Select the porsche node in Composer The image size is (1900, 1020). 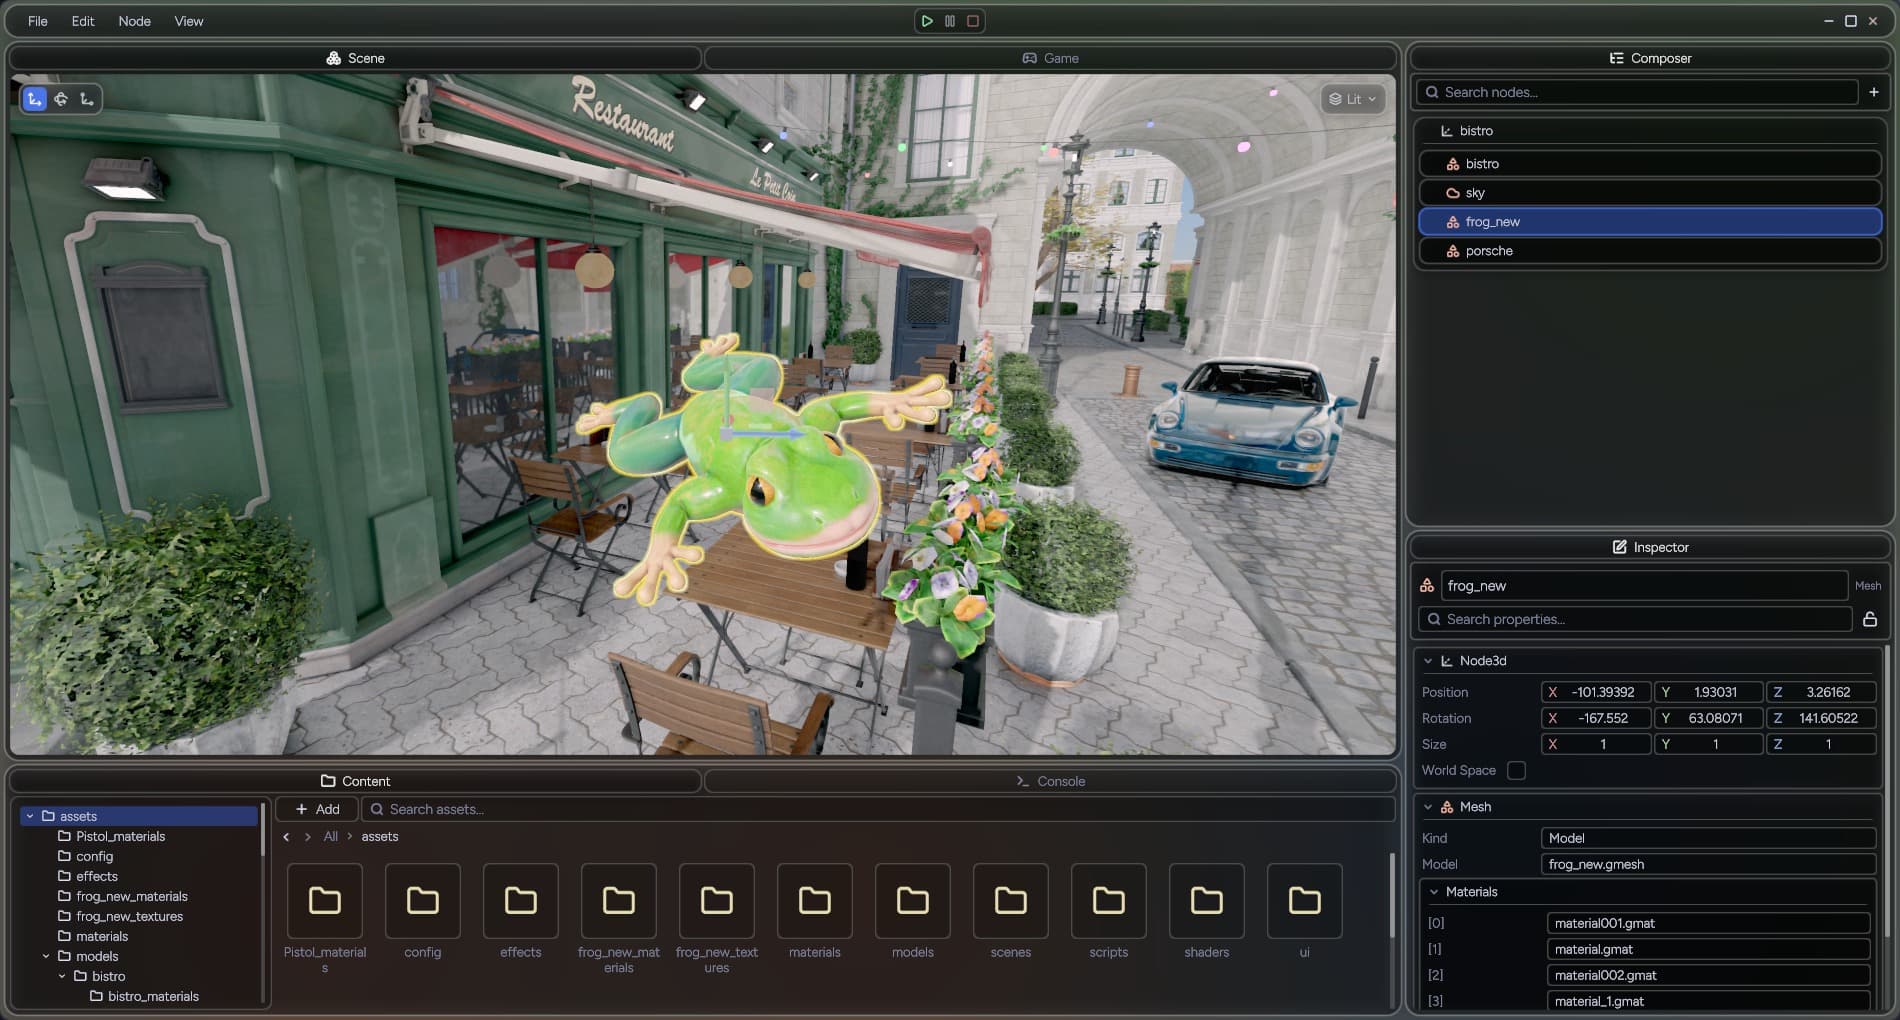point(1650,251)
